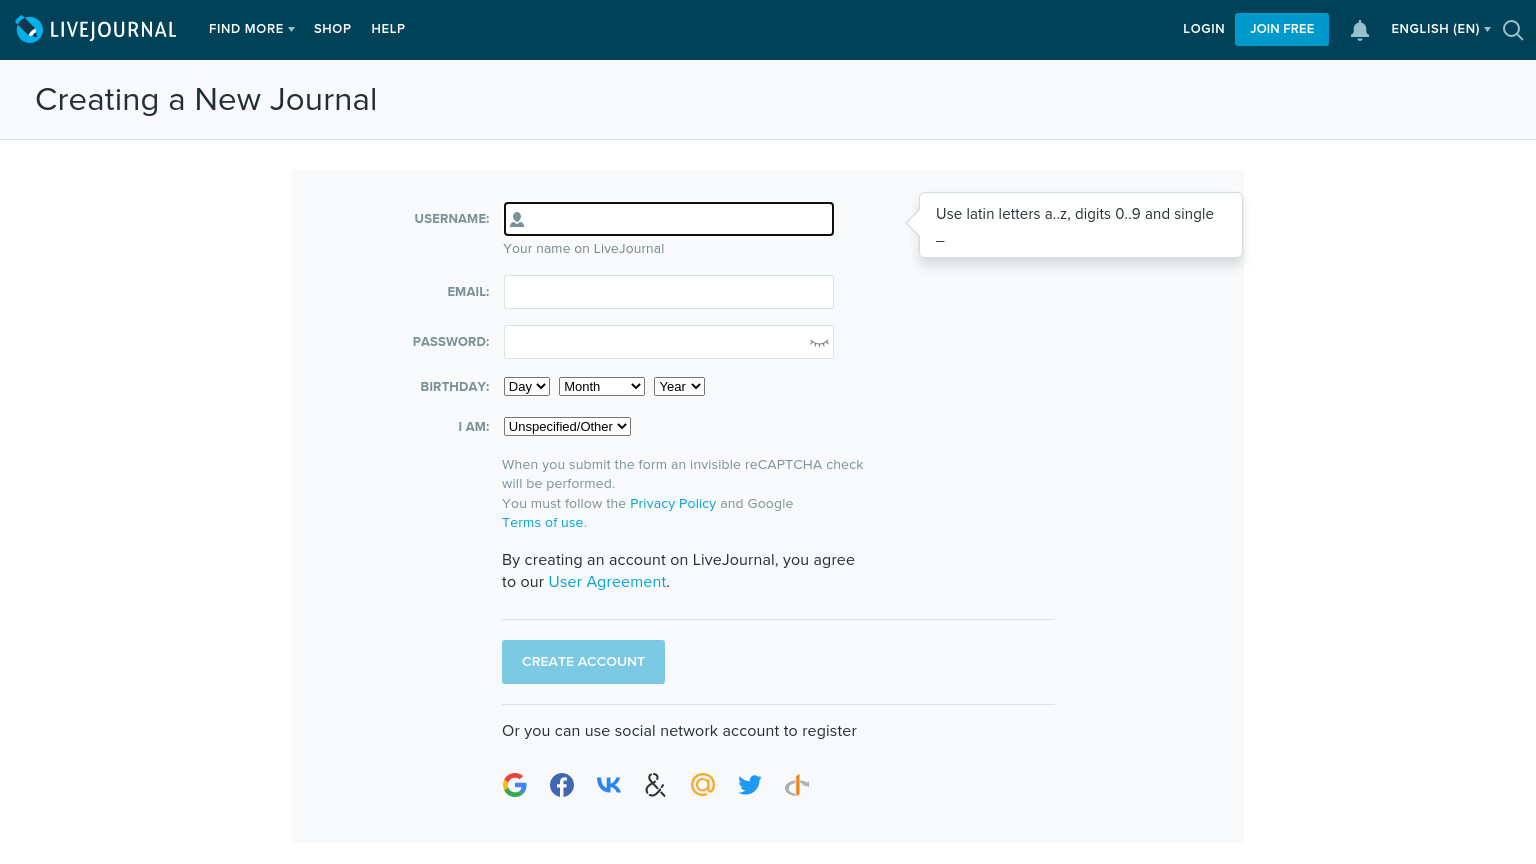Click the username rules tooltip text
The width and height of the screenshot is (1536, 864).
1075,225
